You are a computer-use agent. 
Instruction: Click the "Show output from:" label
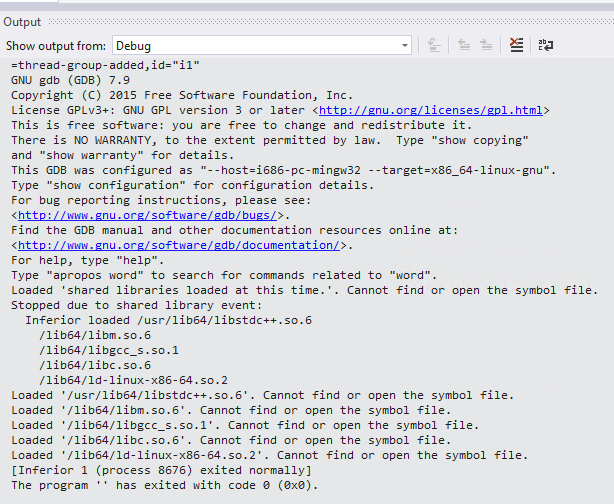click(x=55, y=46)
